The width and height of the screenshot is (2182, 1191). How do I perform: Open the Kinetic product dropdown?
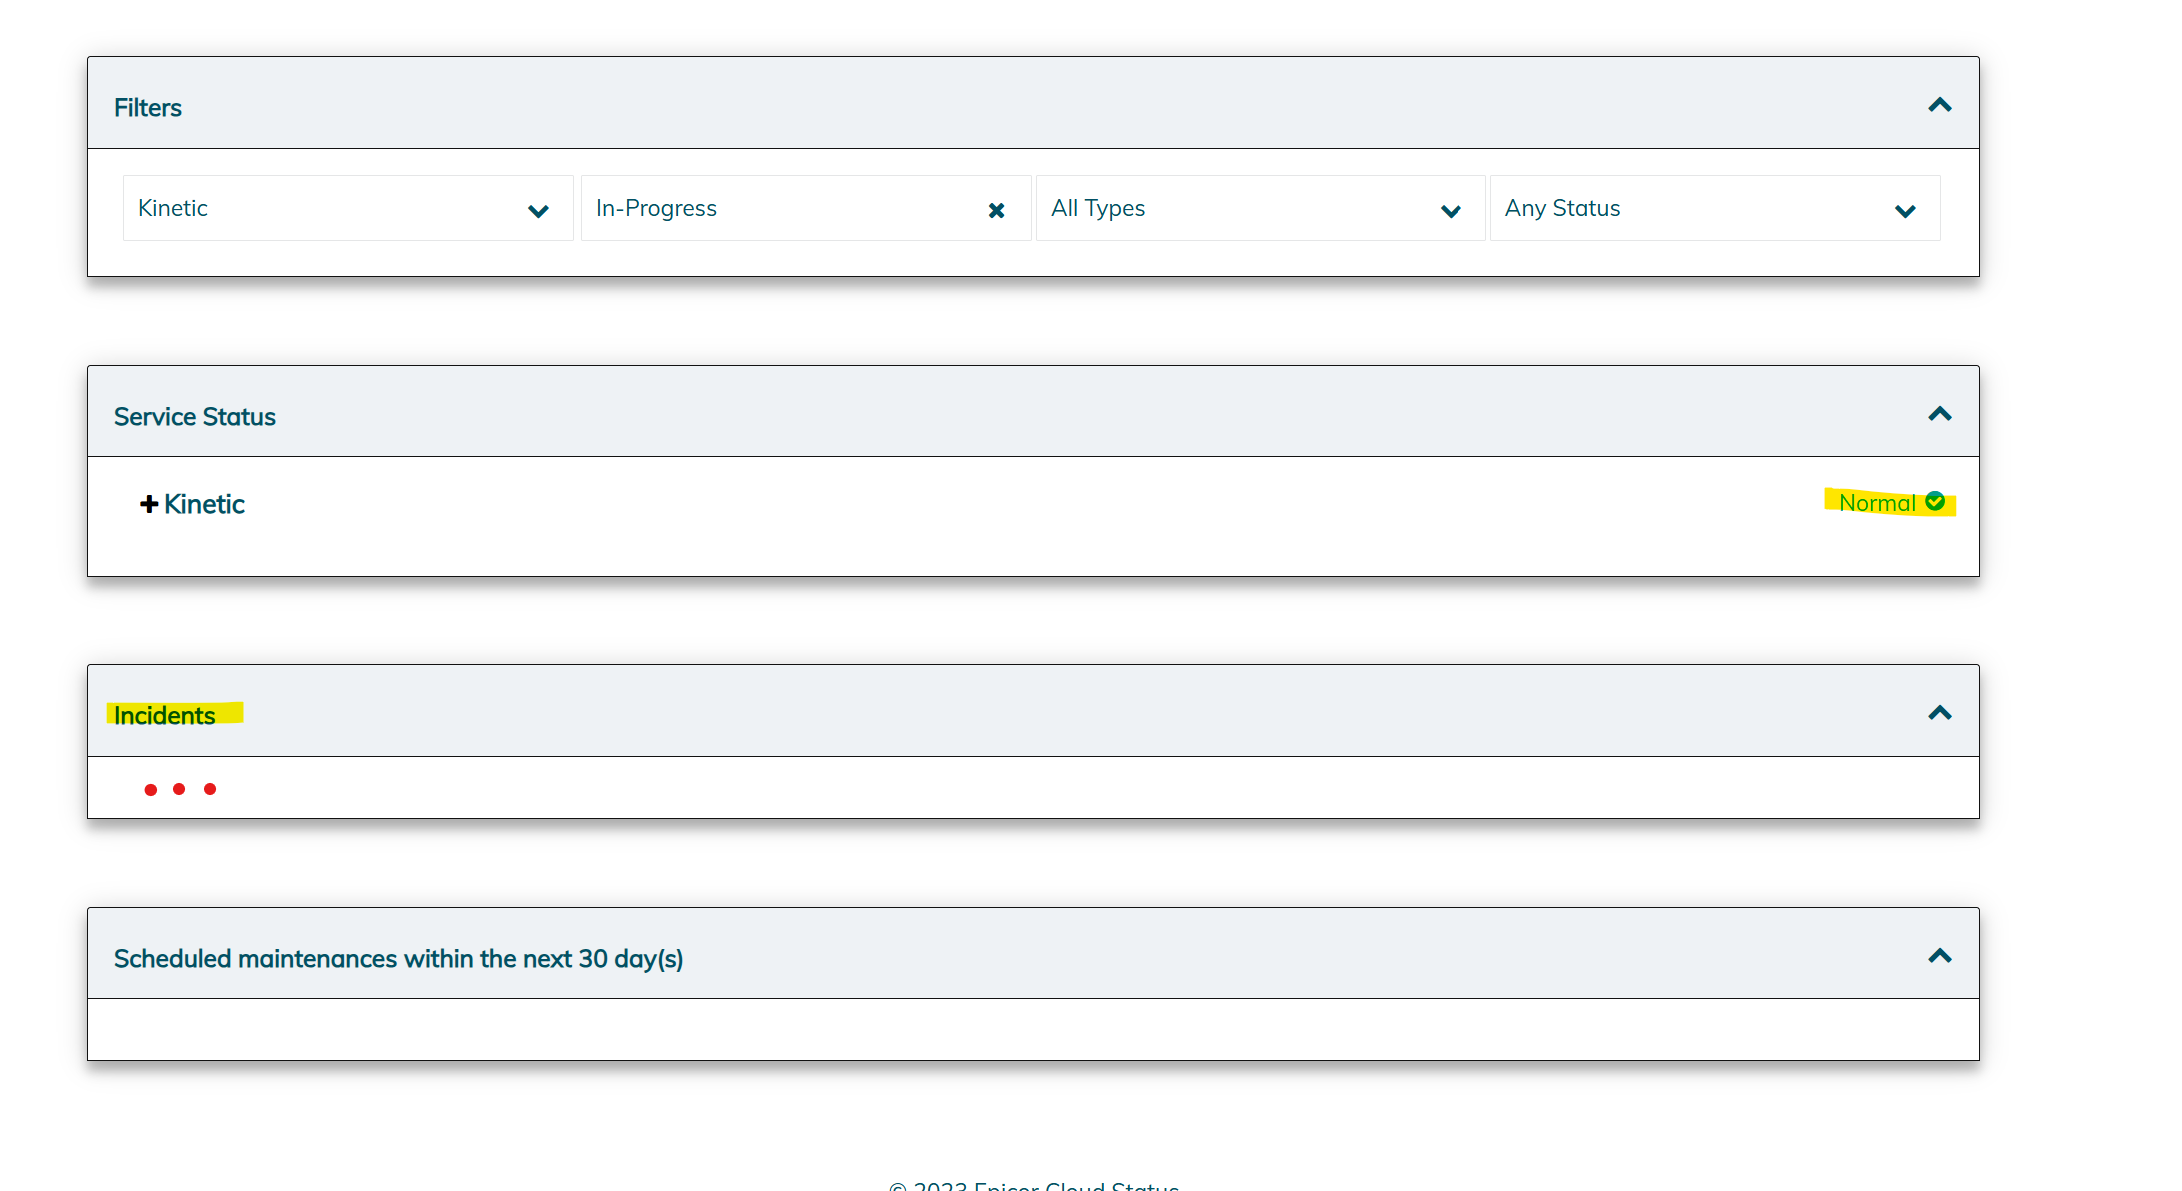pyautogui.click(x=330, y=208)
